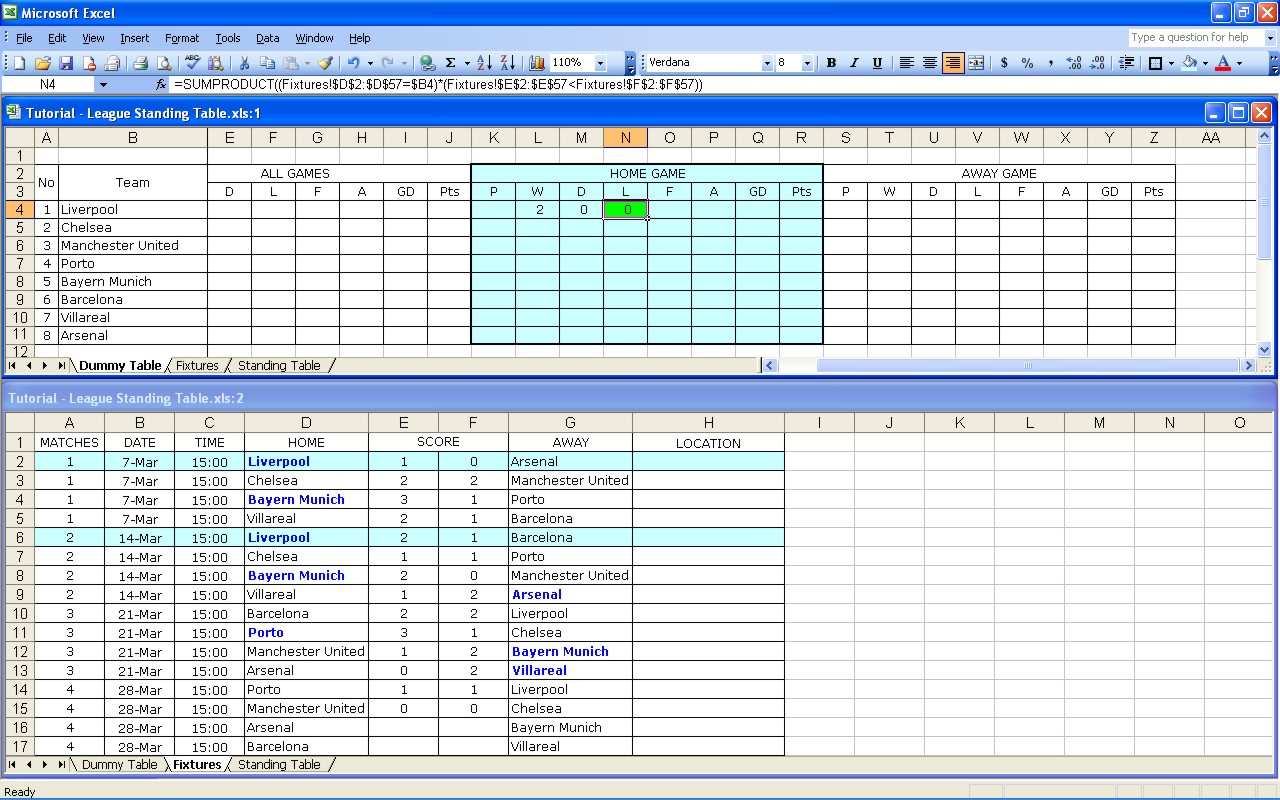Viewport: 1280px width, 800px height.
Task: Decrease decimal places
Action: (x=1097, y=63)
